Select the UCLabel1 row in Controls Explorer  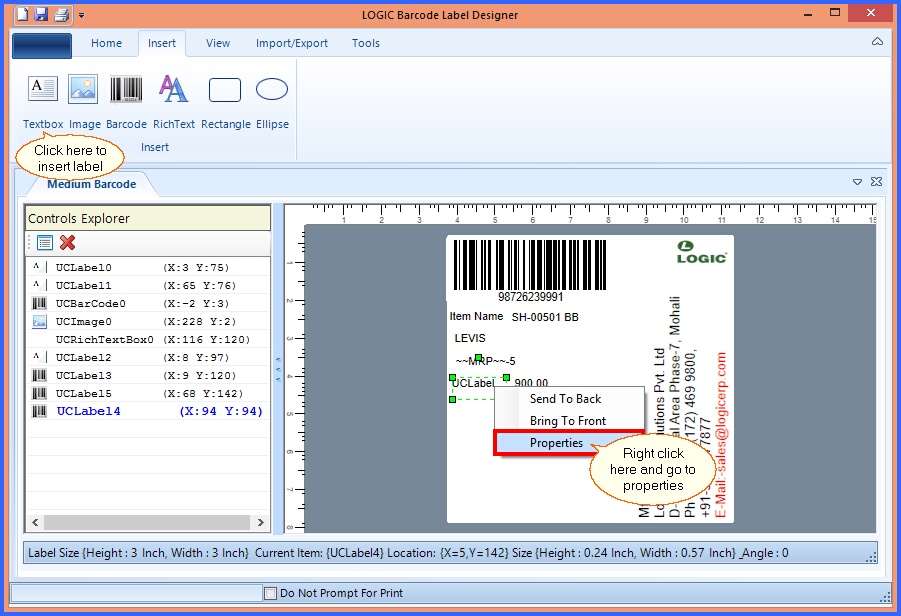[x=148, y=286]
